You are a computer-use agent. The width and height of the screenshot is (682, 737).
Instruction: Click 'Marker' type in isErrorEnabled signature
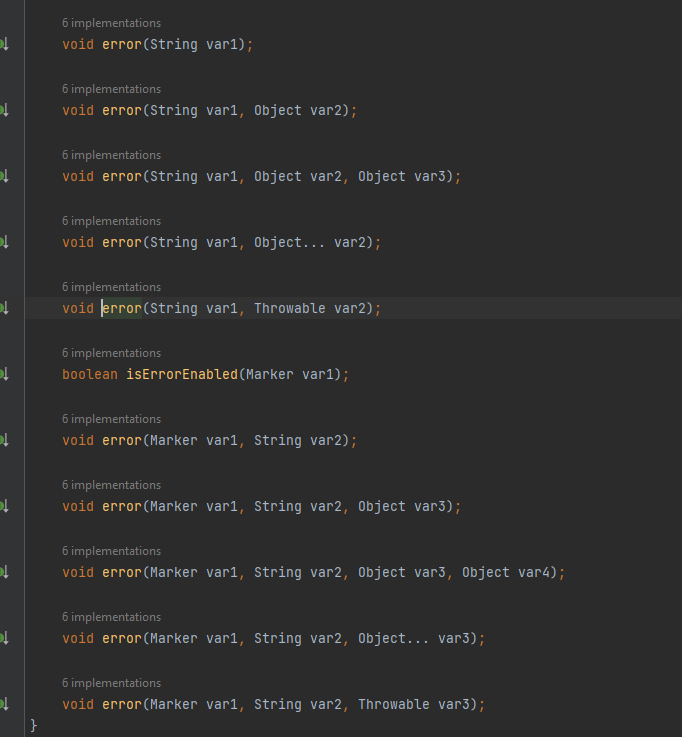(269, 375)
